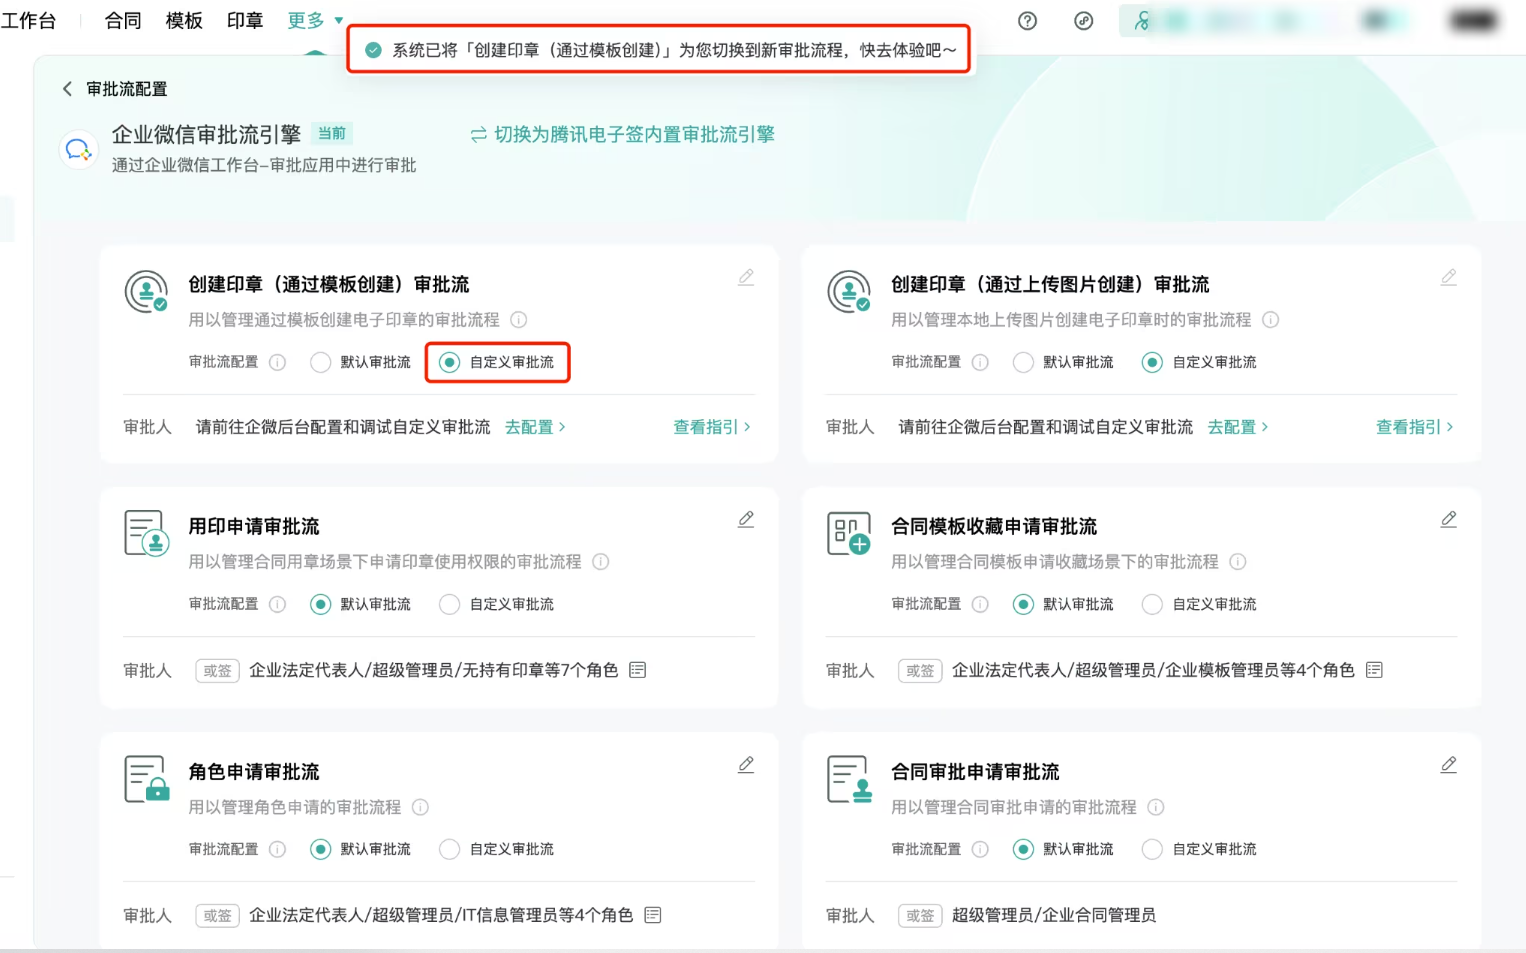
Task: Open the help question mark icon in top bar
Action: point(1027,21)
